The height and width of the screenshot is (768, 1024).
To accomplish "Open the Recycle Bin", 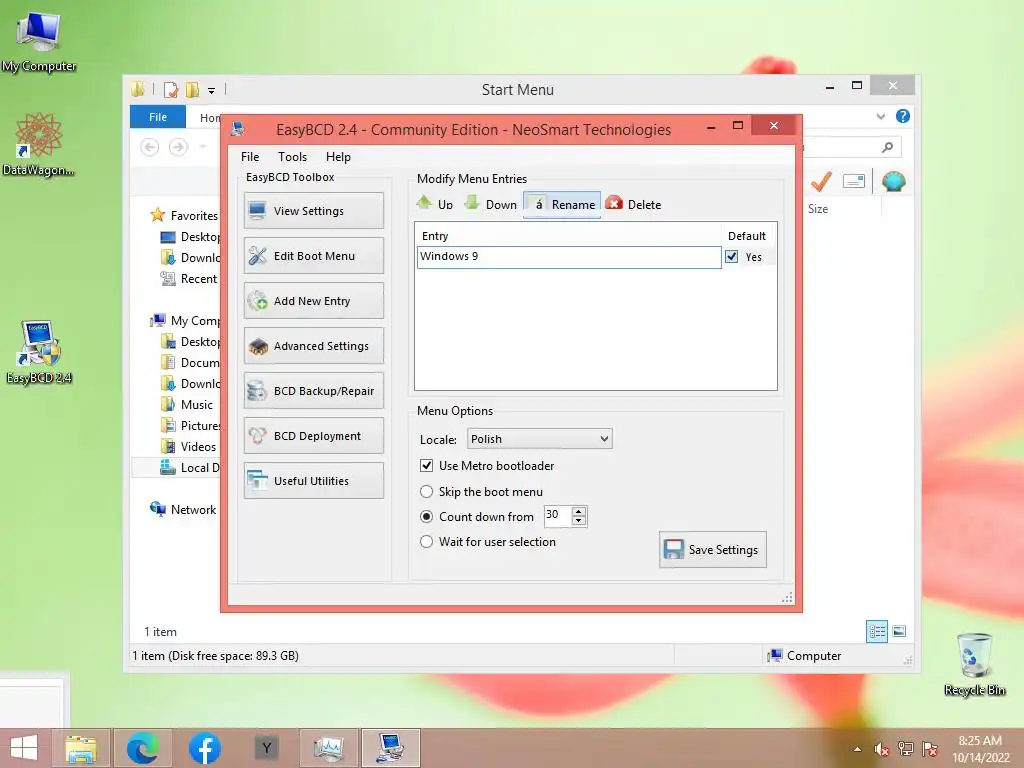I will pyautogui.click(x=974, y=664).
